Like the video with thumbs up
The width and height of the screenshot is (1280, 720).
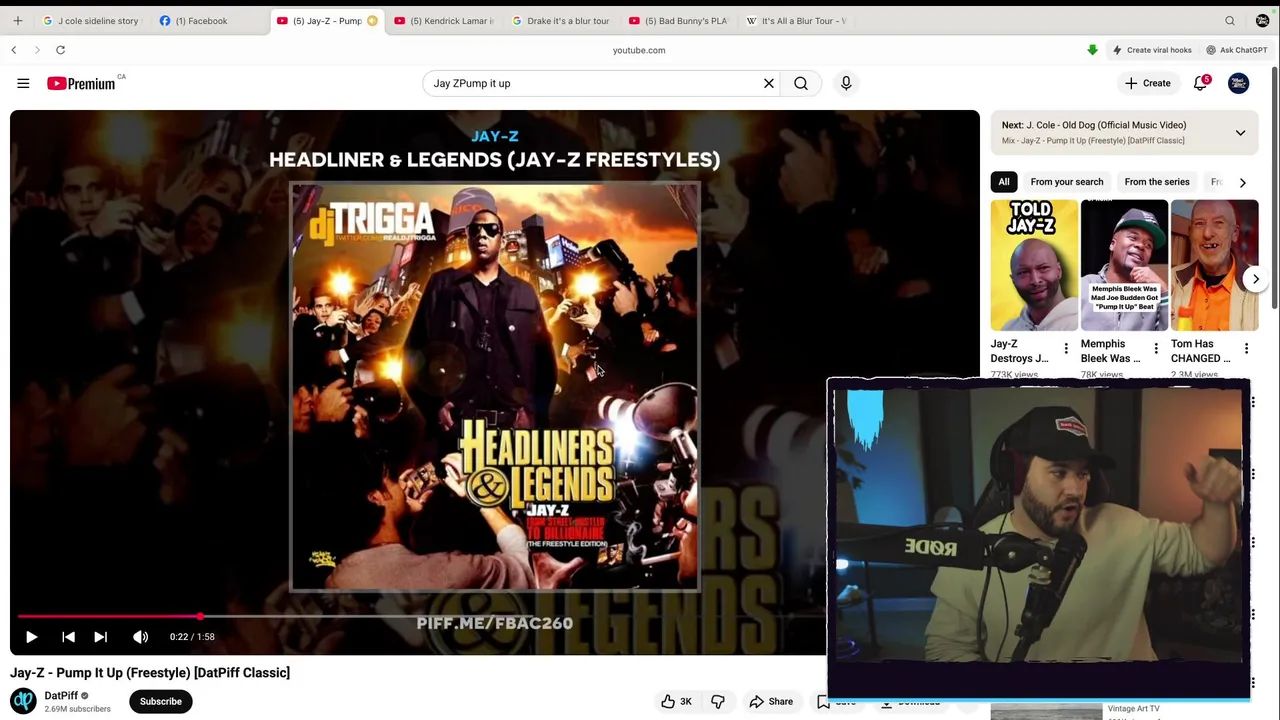676,701
